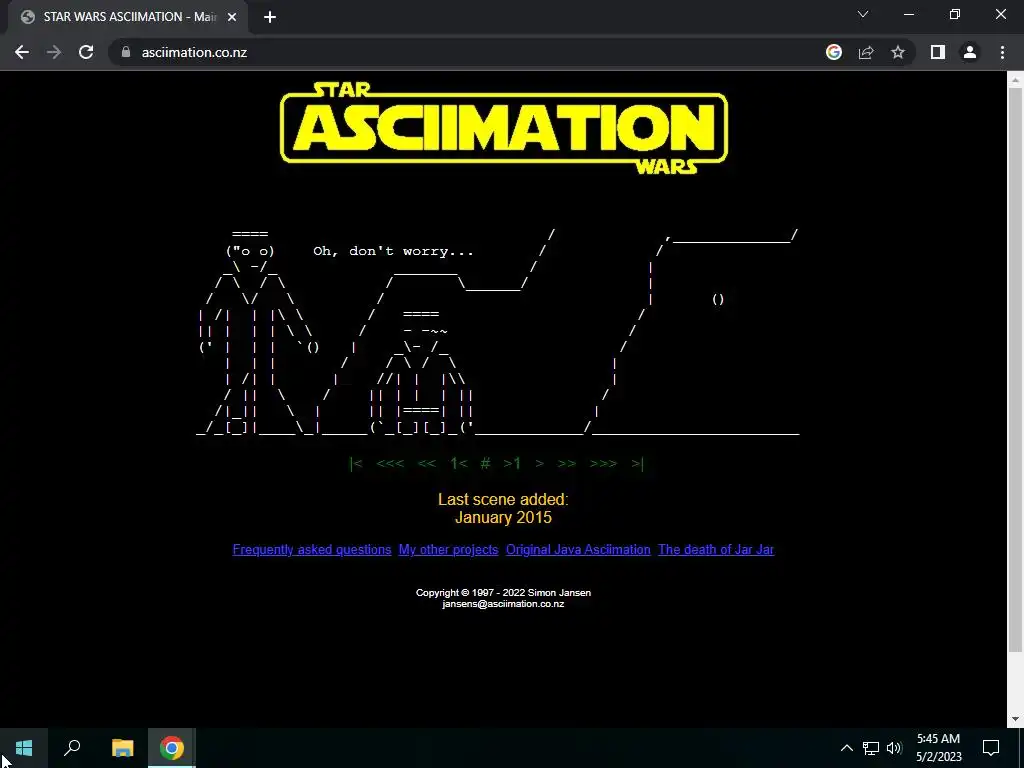The width and height of the screenshot is (1024, 768).
Task: Bookmark this page with the star icon
Action: pyautogui.click(x=898, y=52)
